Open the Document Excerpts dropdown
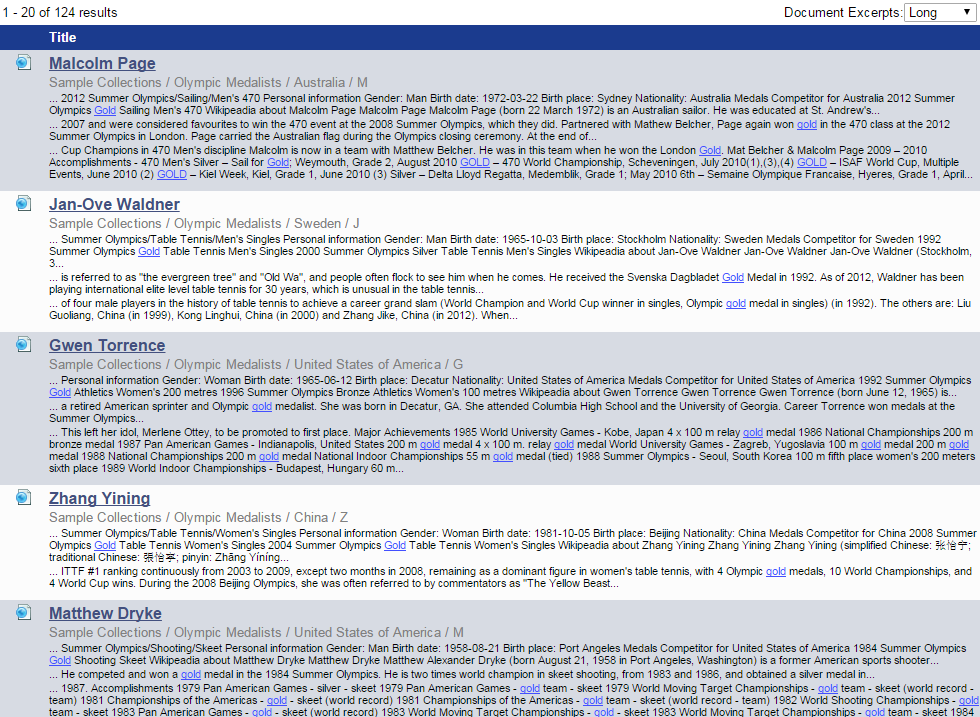Screen dimensions: 980x717 coord(939,12)
